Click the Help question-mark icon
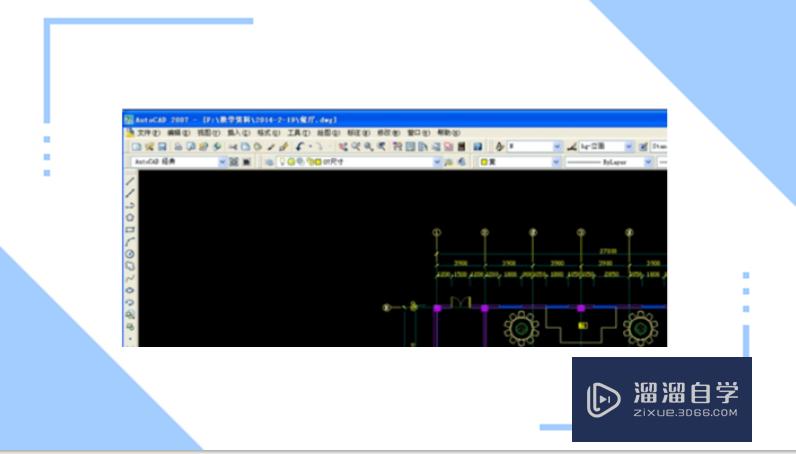The width and height of the screenshot is (796, 454). point(478,147)
